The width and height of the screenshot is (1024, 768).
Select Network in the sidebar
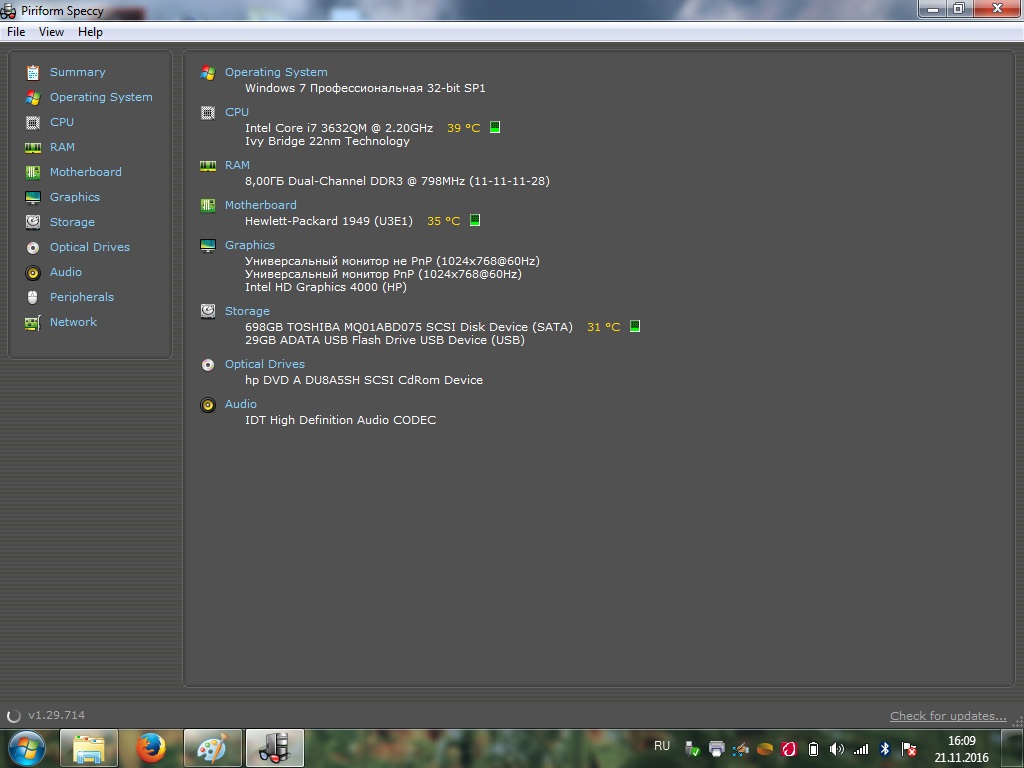tap(73, 322)
